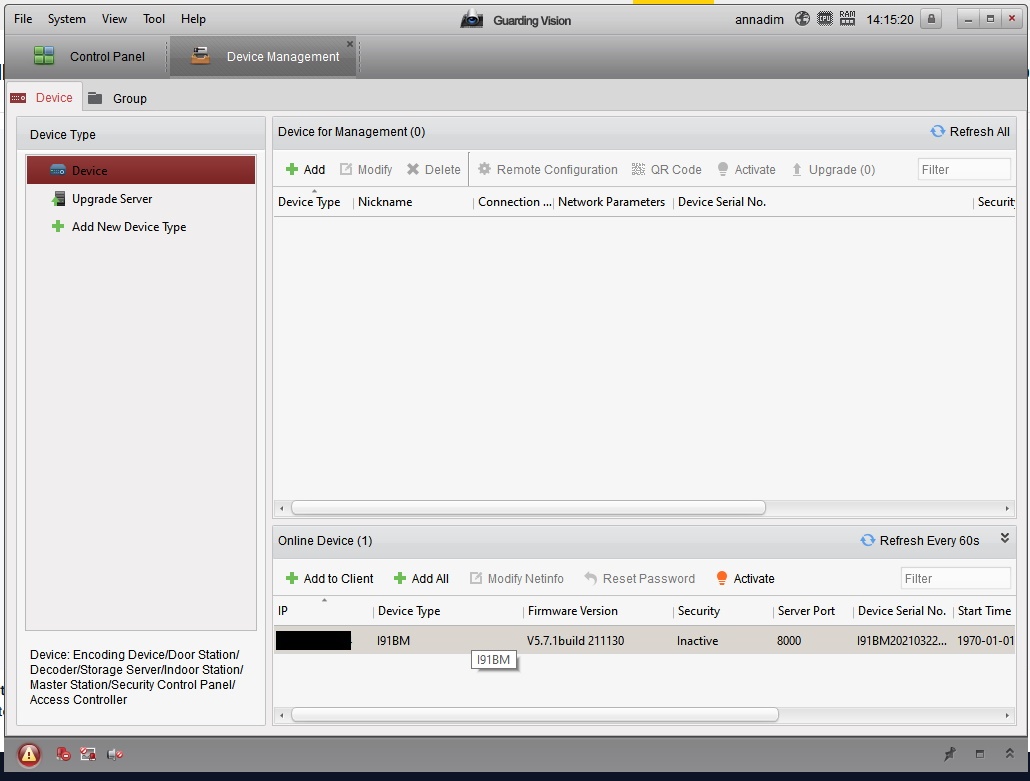Viewport: 1030px width, 781px height.
Task: Click the Delete device button
Action: pos(434,169)
